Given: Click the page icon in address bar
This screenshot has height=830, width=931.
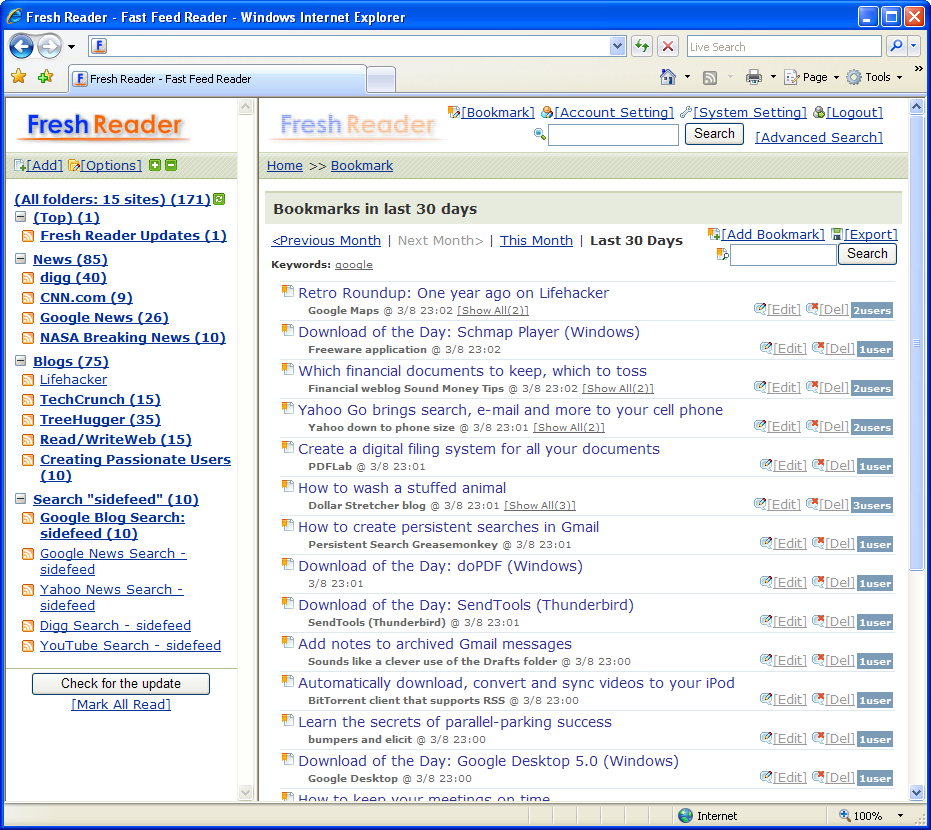Looking at the screenshot, I should coord(99,46).
